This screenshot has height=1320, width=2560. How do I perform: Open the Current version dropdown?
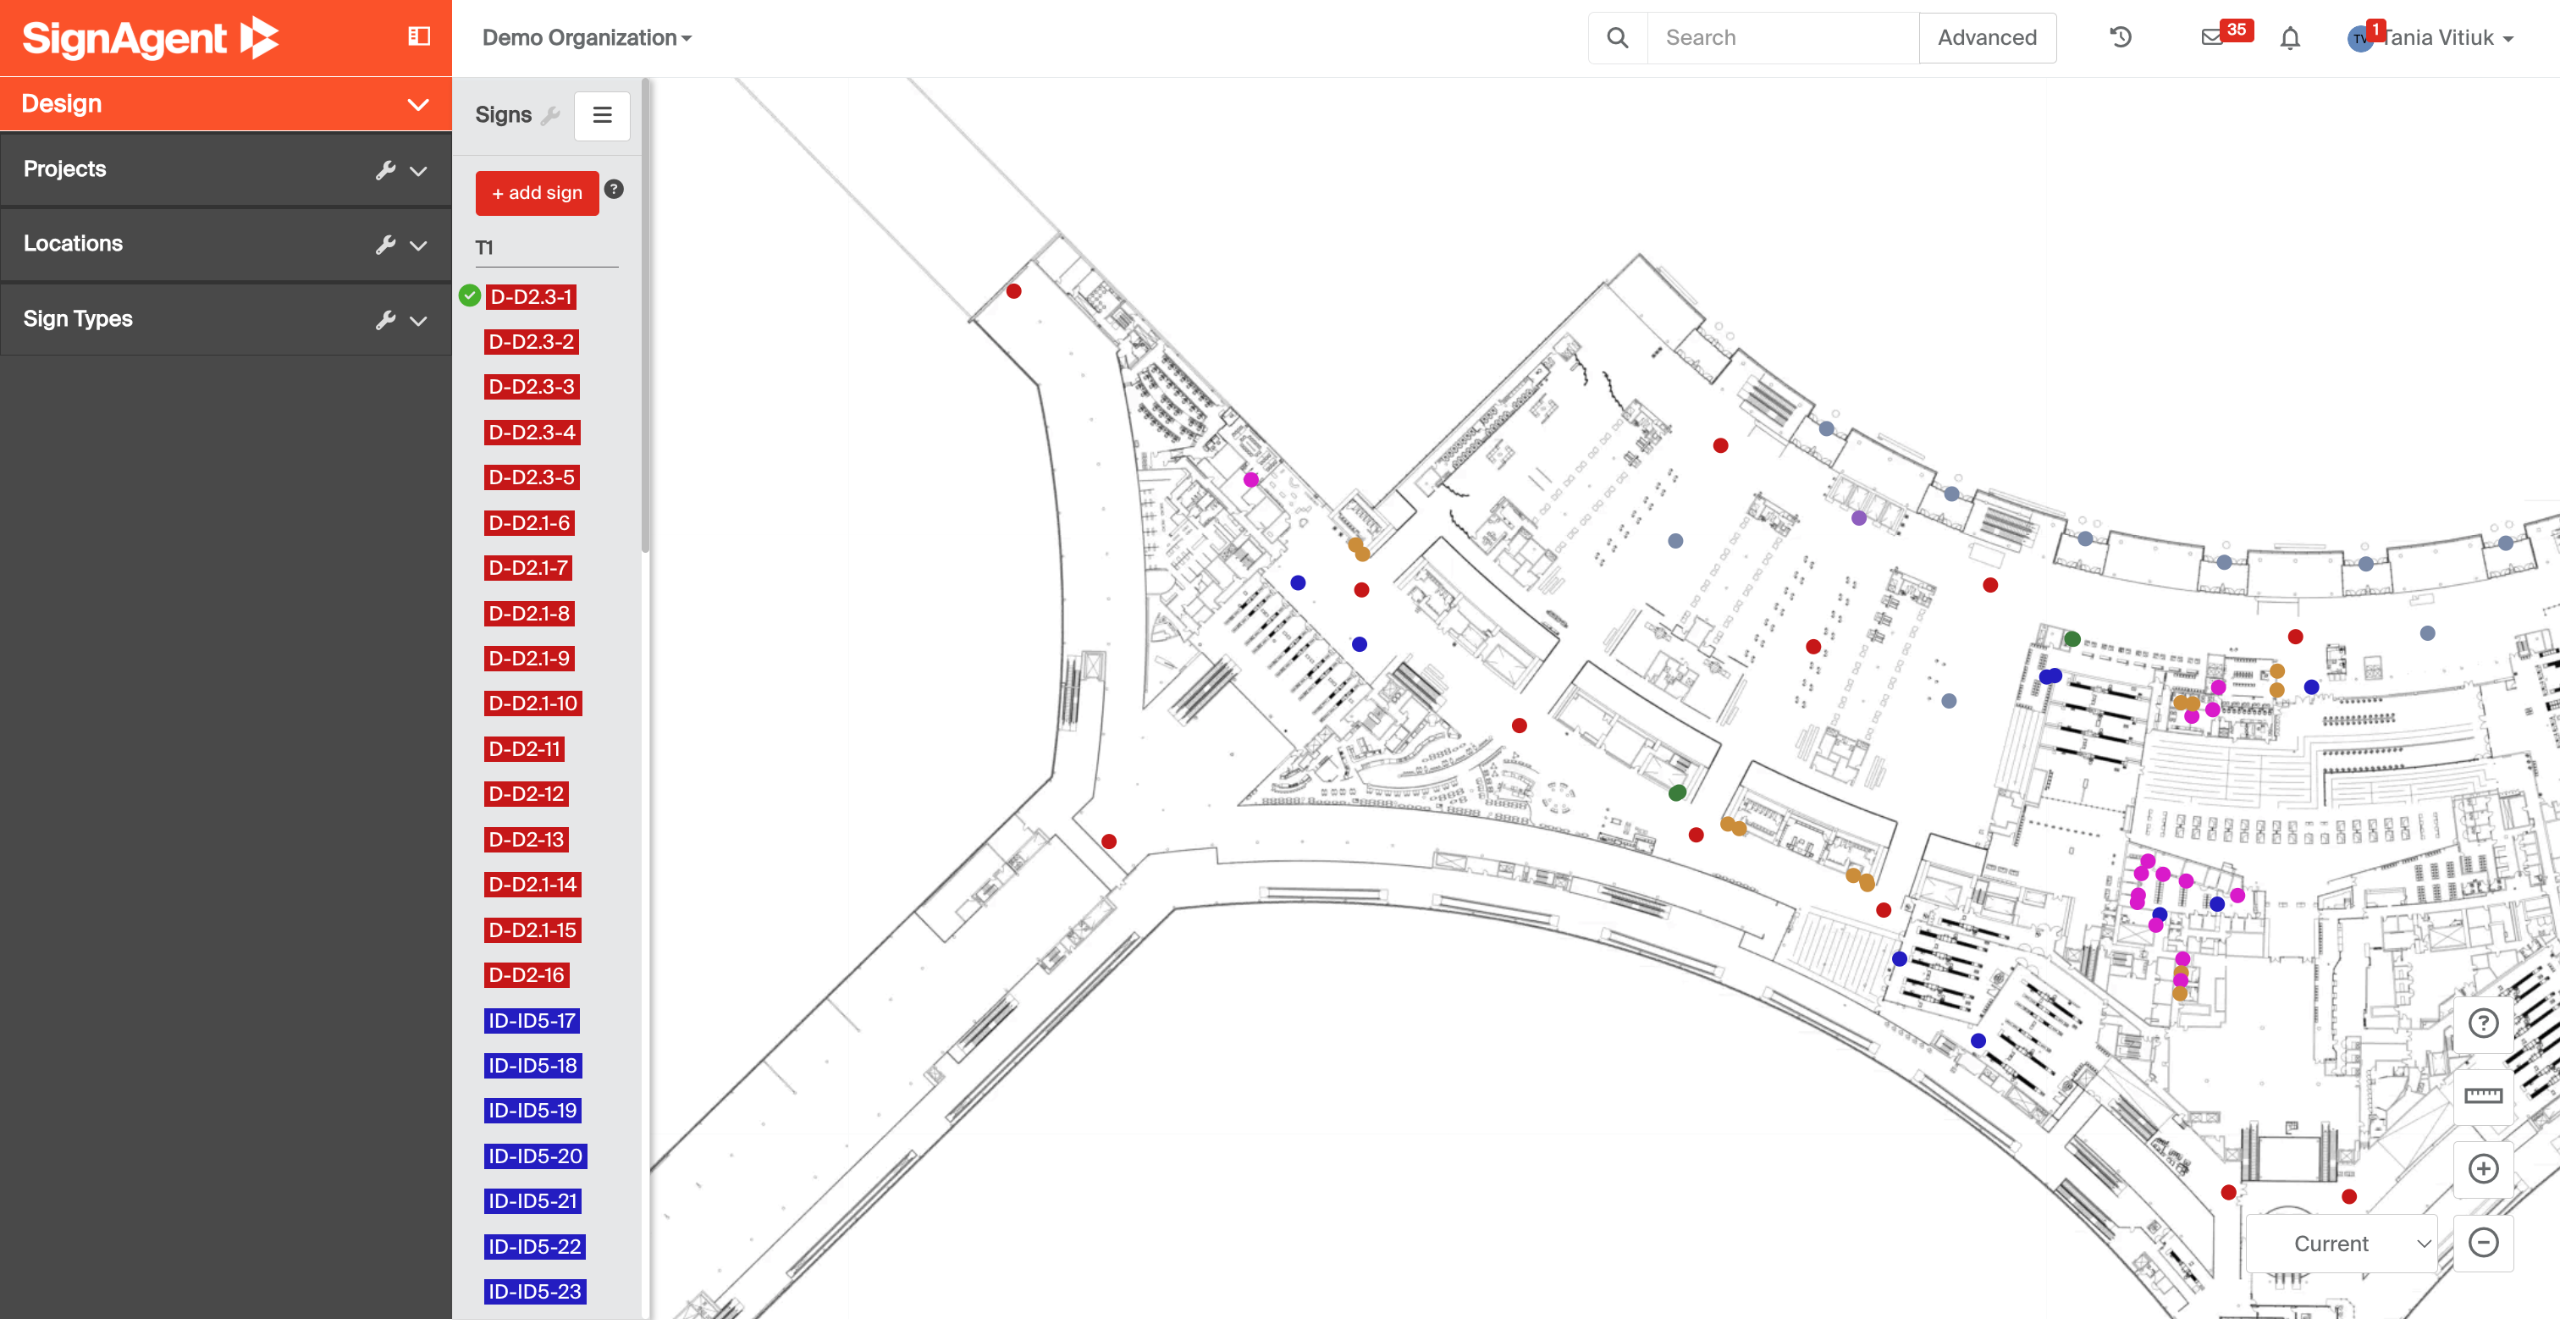coord(2341,1244)
